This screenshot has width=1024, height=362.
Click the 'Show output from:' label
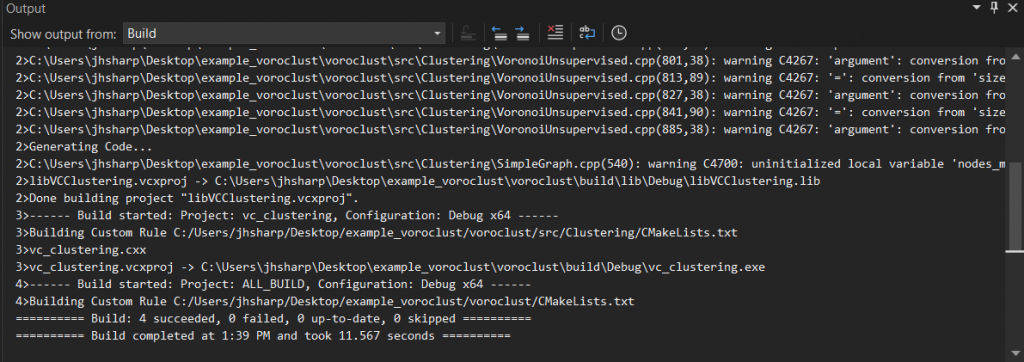click(x=63, y=33)
